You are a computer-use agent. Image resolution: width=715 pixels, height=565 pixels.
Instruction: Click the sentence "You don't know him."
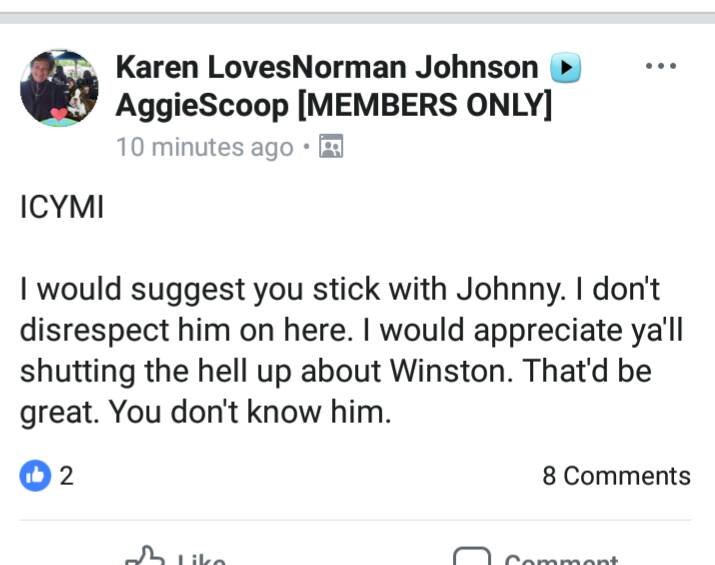coord(248,412)
